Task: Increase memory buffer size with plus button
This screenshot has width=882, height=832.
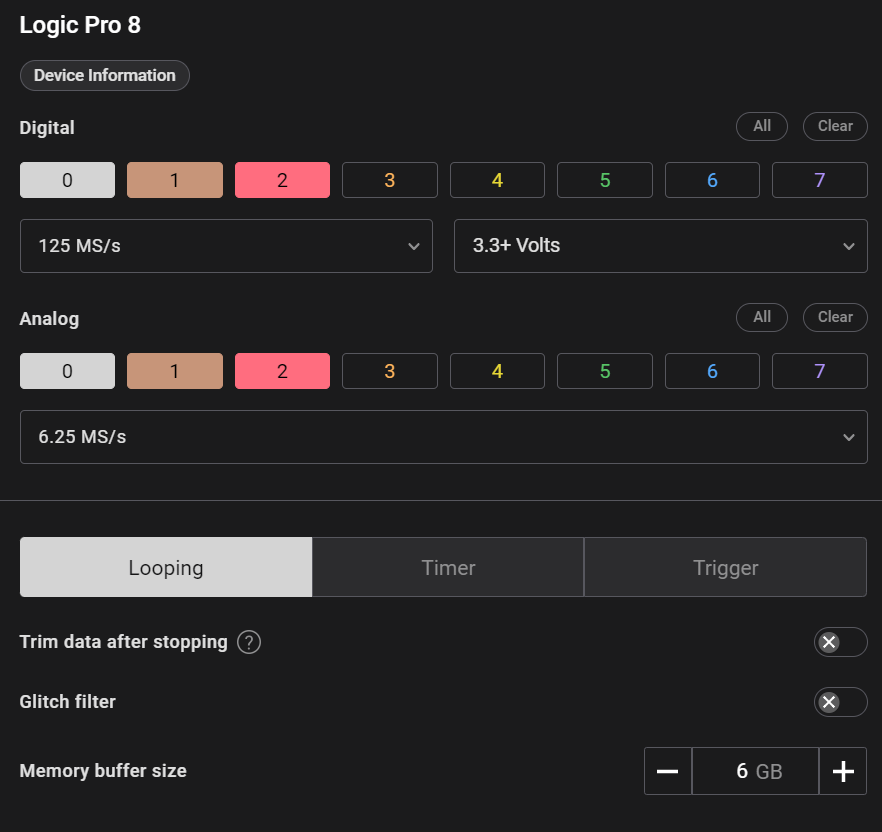Action: point(843,771)
